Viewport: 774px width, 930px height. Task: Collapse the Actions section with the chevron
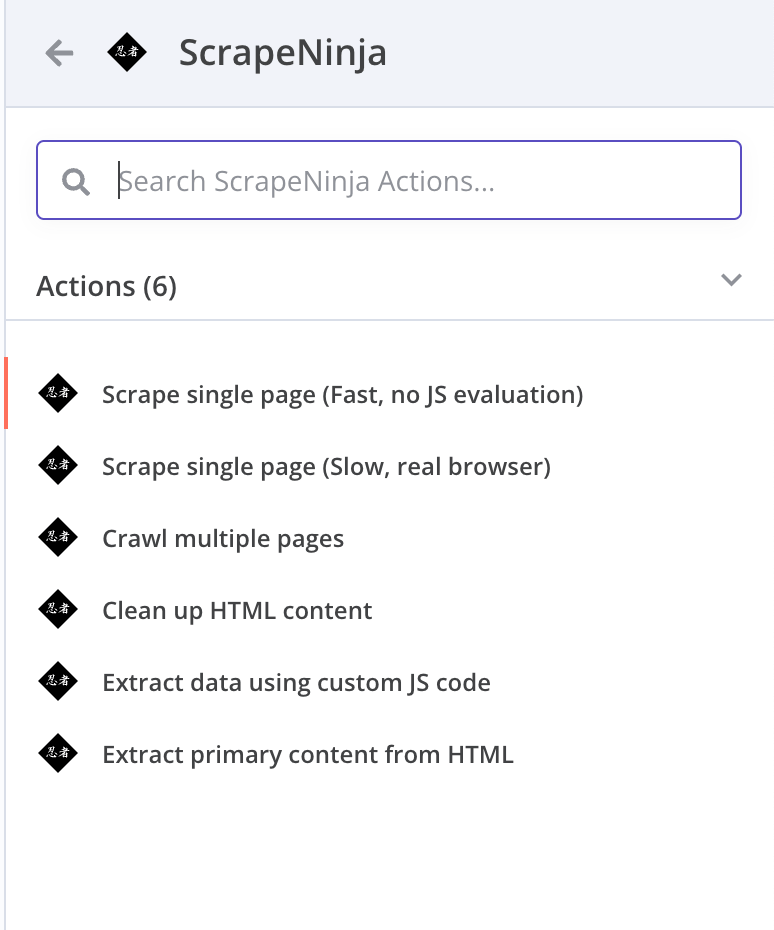pos(731,280)
